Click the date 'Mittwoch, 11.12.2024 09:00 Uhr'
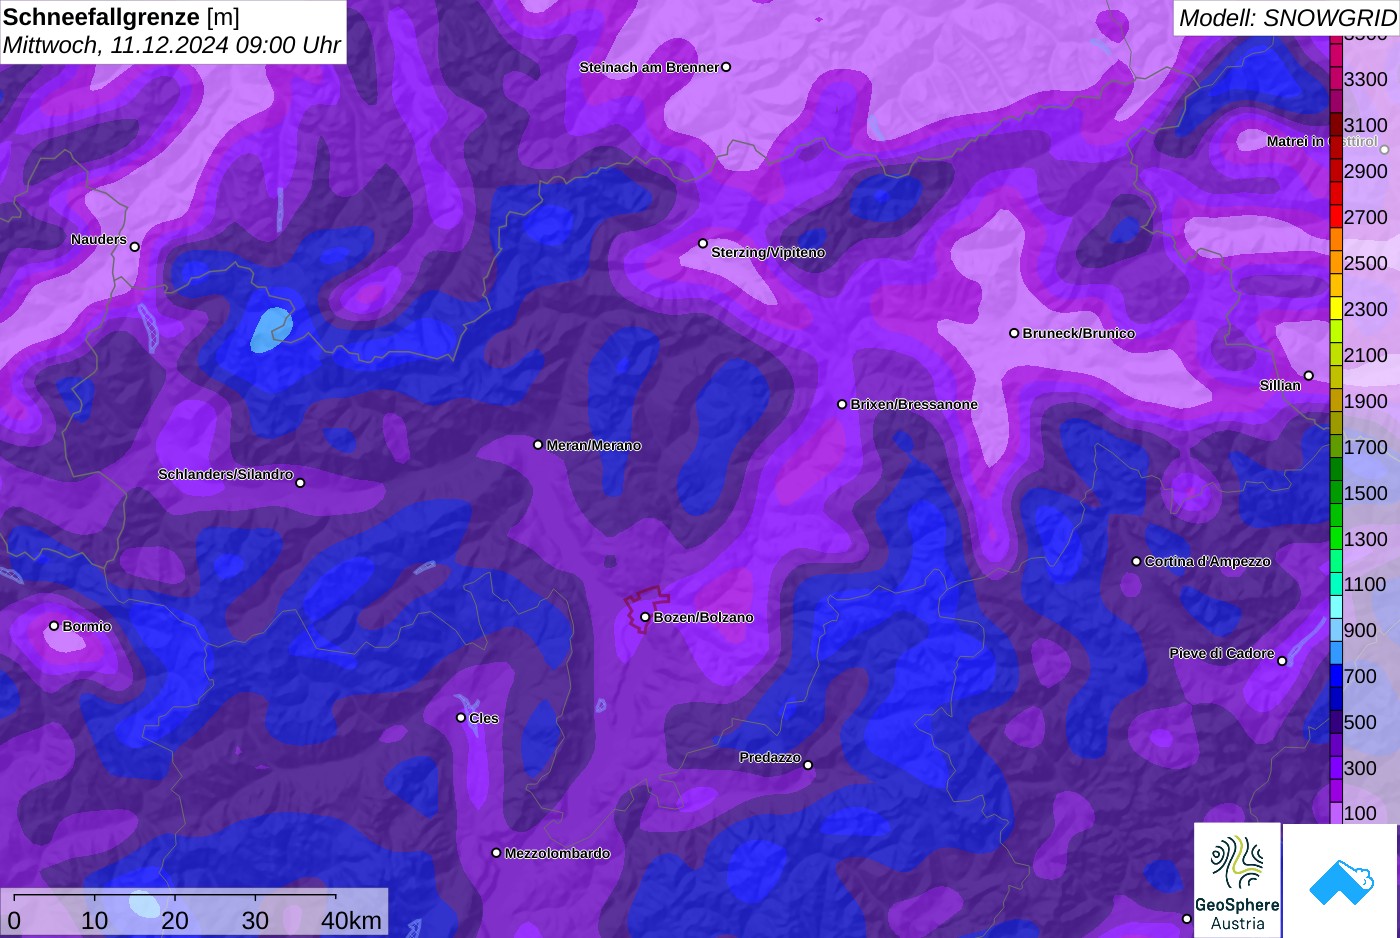 [x=172, y=45]
